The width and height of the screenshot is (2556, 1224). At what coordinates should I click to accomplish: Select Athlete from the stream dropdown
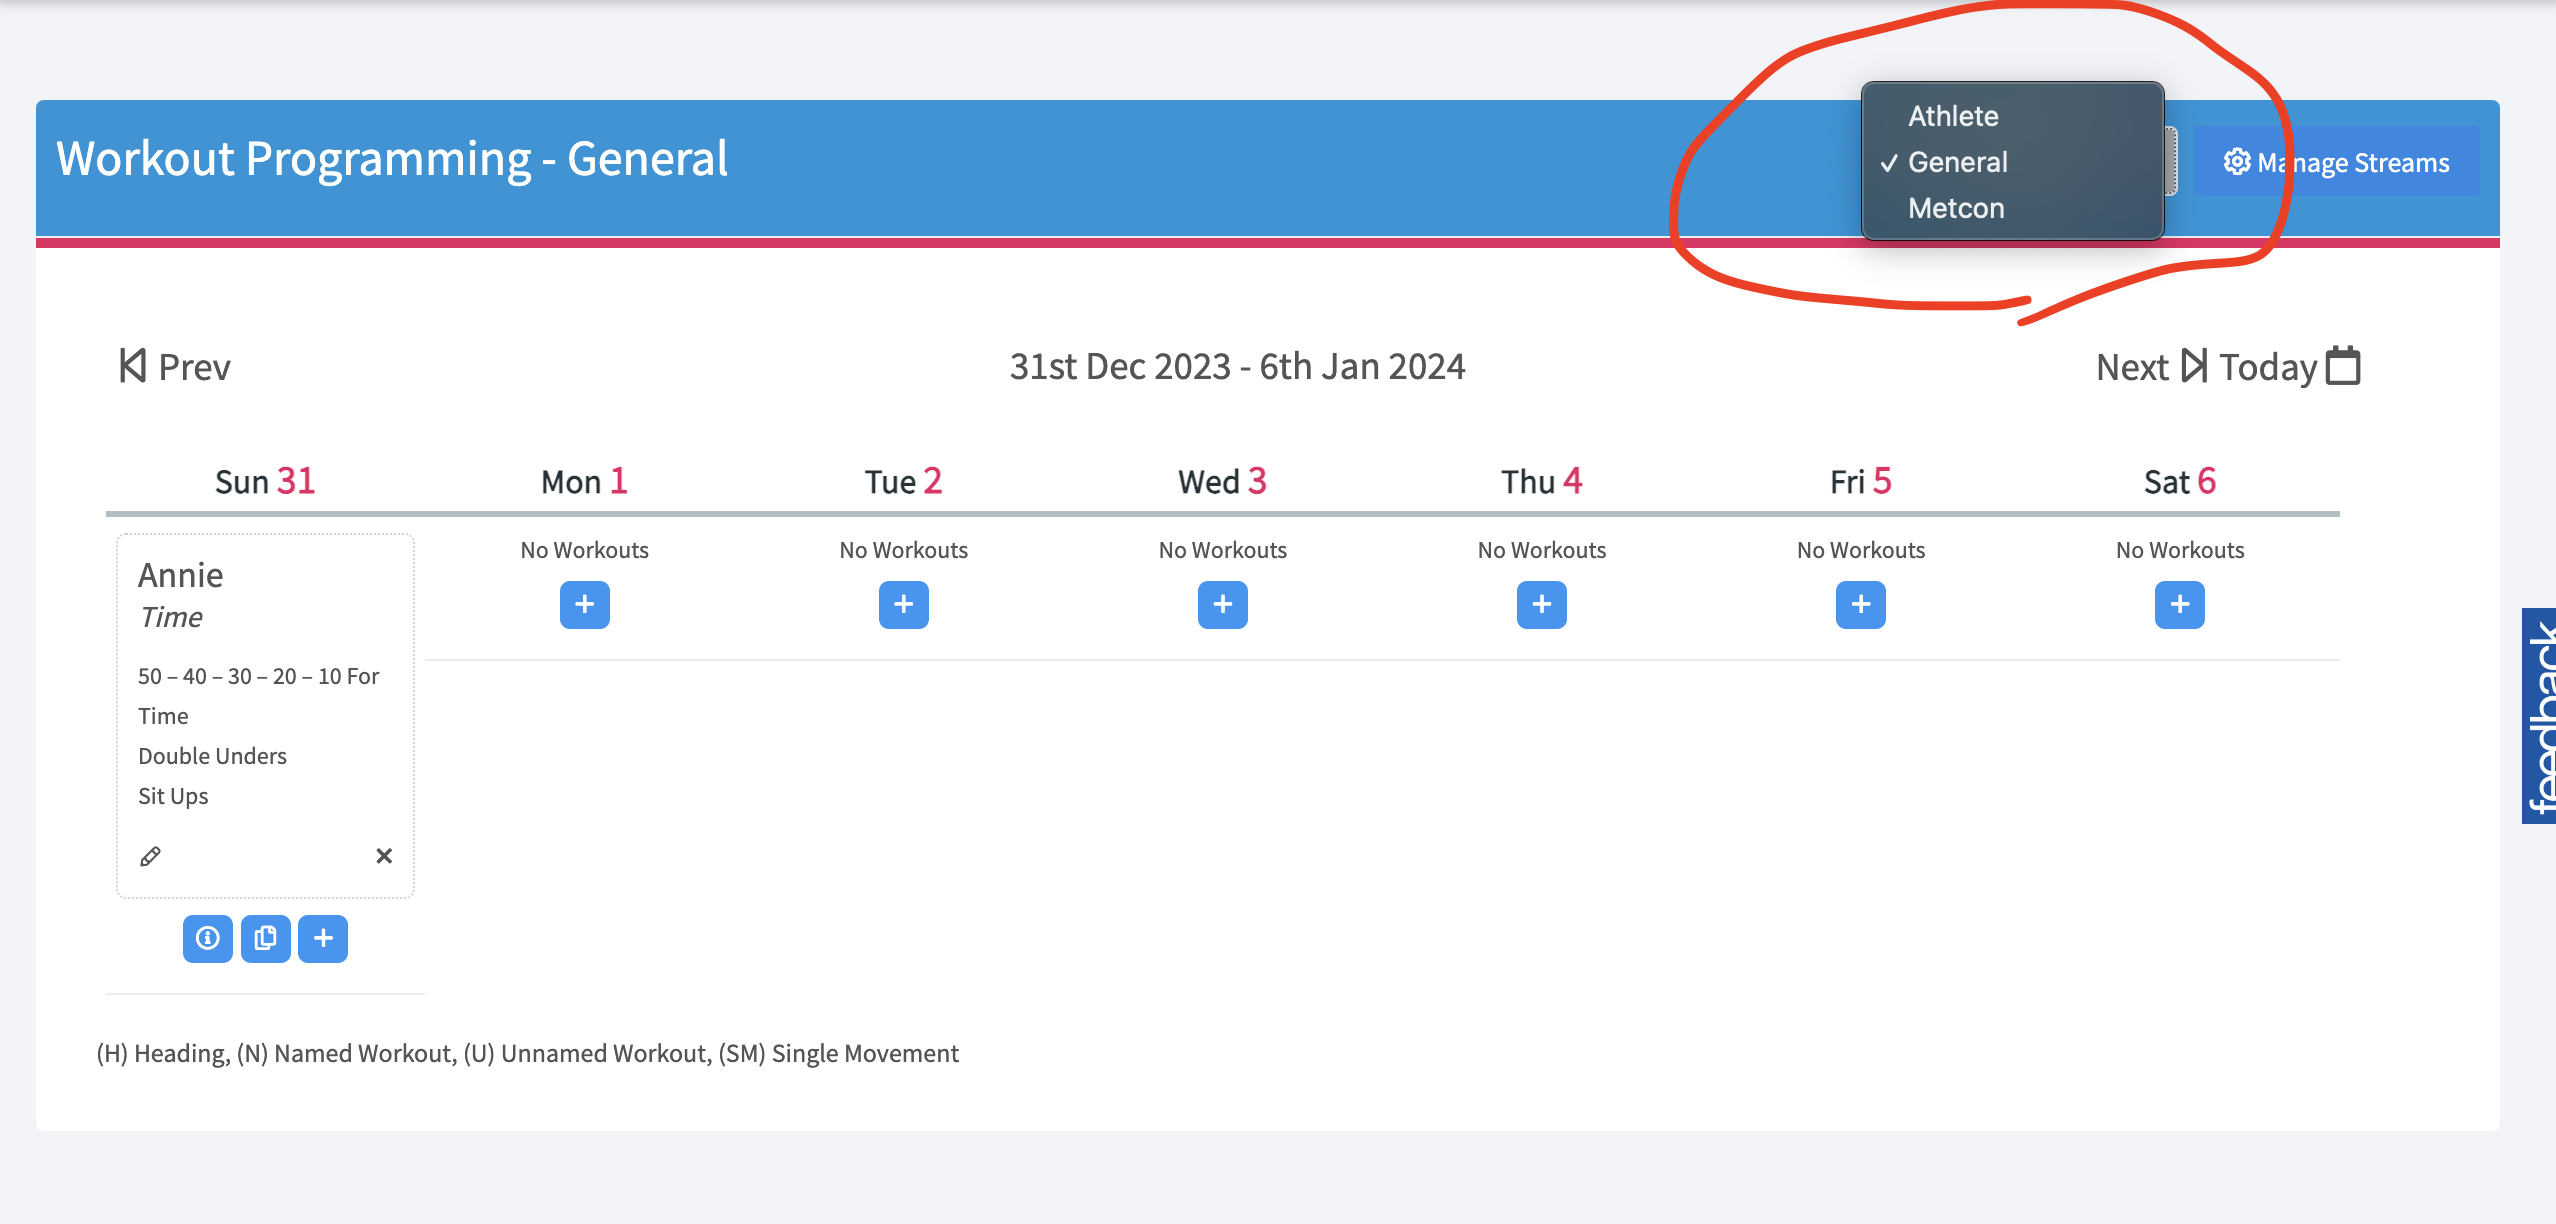(x=1953, y=116)
